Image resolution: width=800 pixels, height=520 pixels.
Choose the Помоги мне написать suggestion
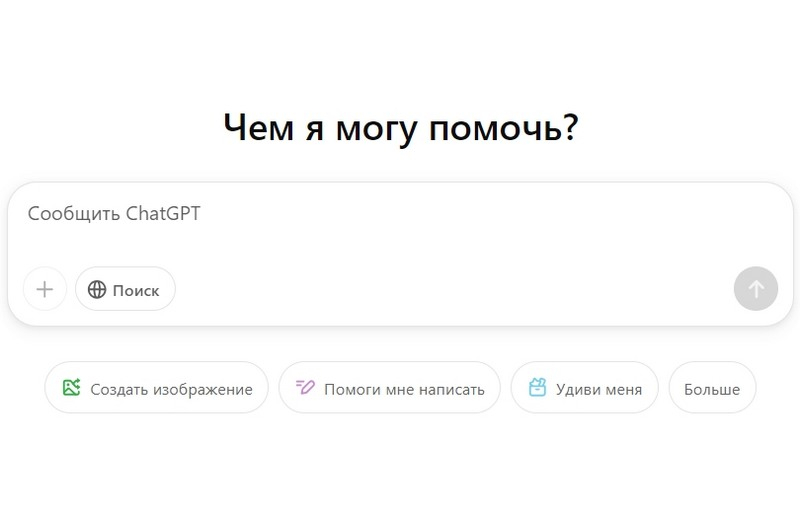point(389,388)
